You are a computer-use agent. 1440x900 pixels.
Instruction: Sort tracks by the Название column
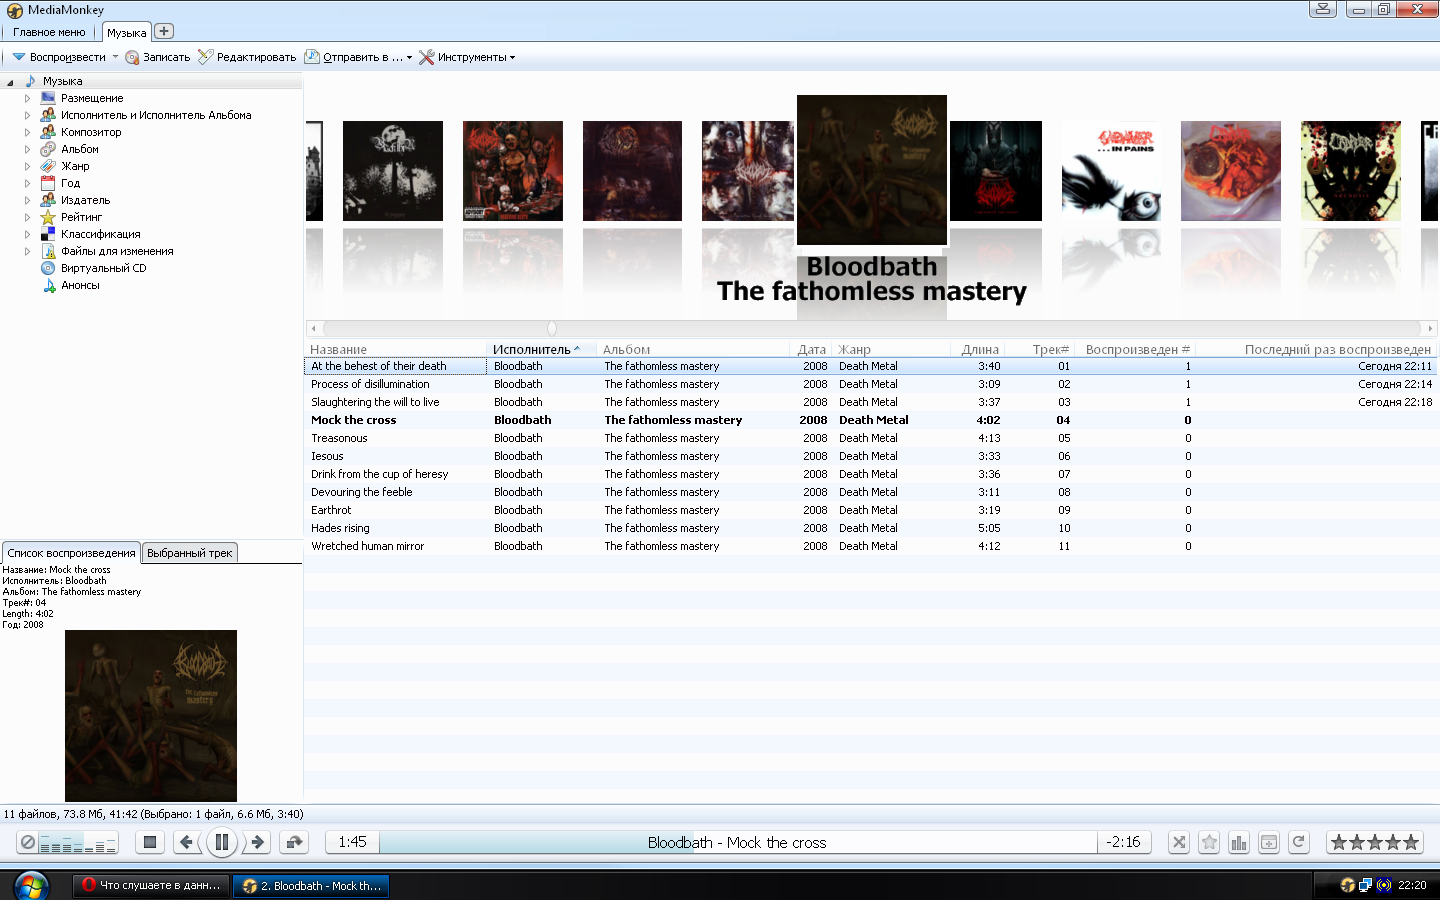pyautogui.click(x=395, y=349)
